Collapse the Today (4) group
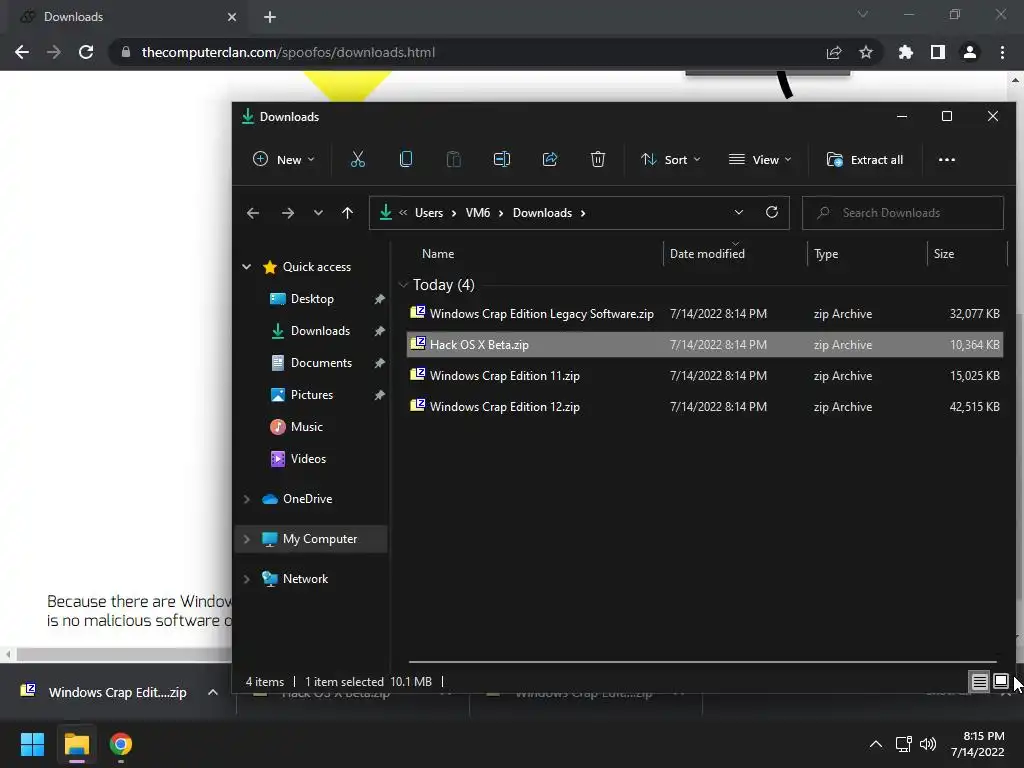The image size is (1024, 768). click(x=404, y=285)
